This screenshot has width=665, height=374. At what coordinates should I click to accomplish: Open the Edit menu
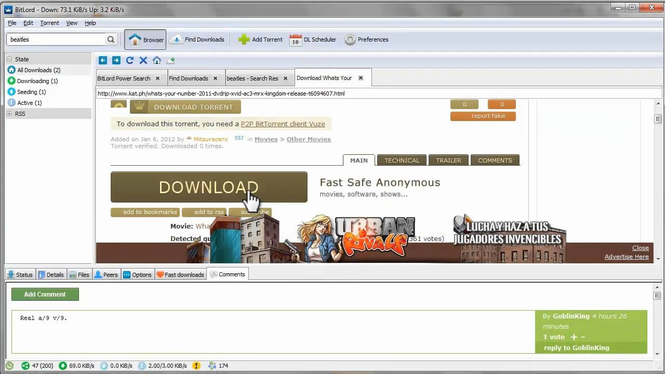pos(28,23)
